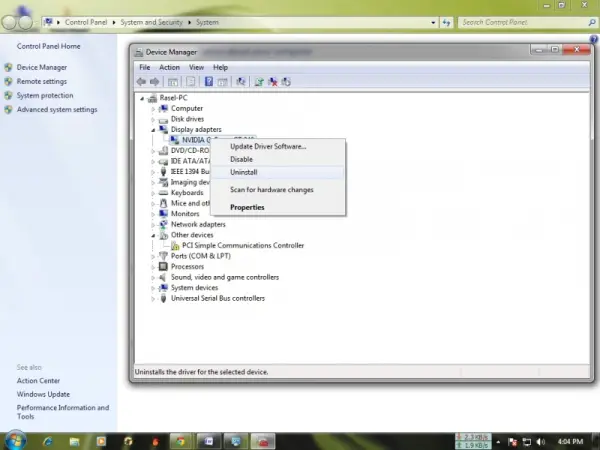Click the Disable device toolbar icon
The width and height of the screenshot is (600, 450).
click(x=286, y=82)
